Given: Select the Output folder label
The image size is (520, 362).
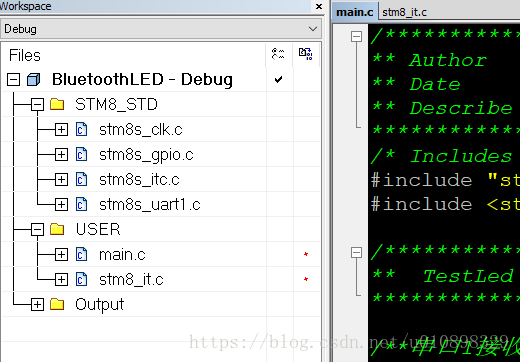Looking at the screenshot, I should tap(99, 305).
